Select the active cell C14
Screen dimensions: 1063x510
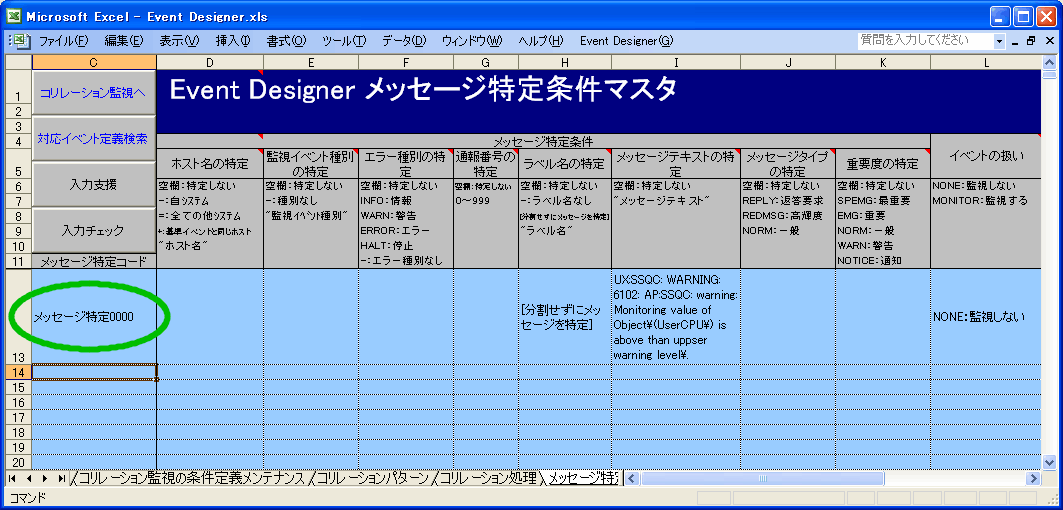[x=94, y=372]
